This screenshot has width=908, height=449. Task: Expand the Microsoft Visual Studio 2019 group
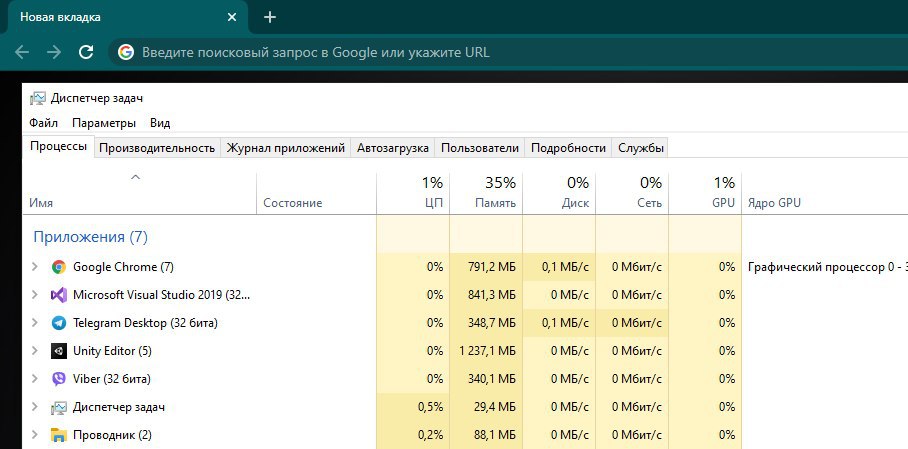tap(35, 295)
